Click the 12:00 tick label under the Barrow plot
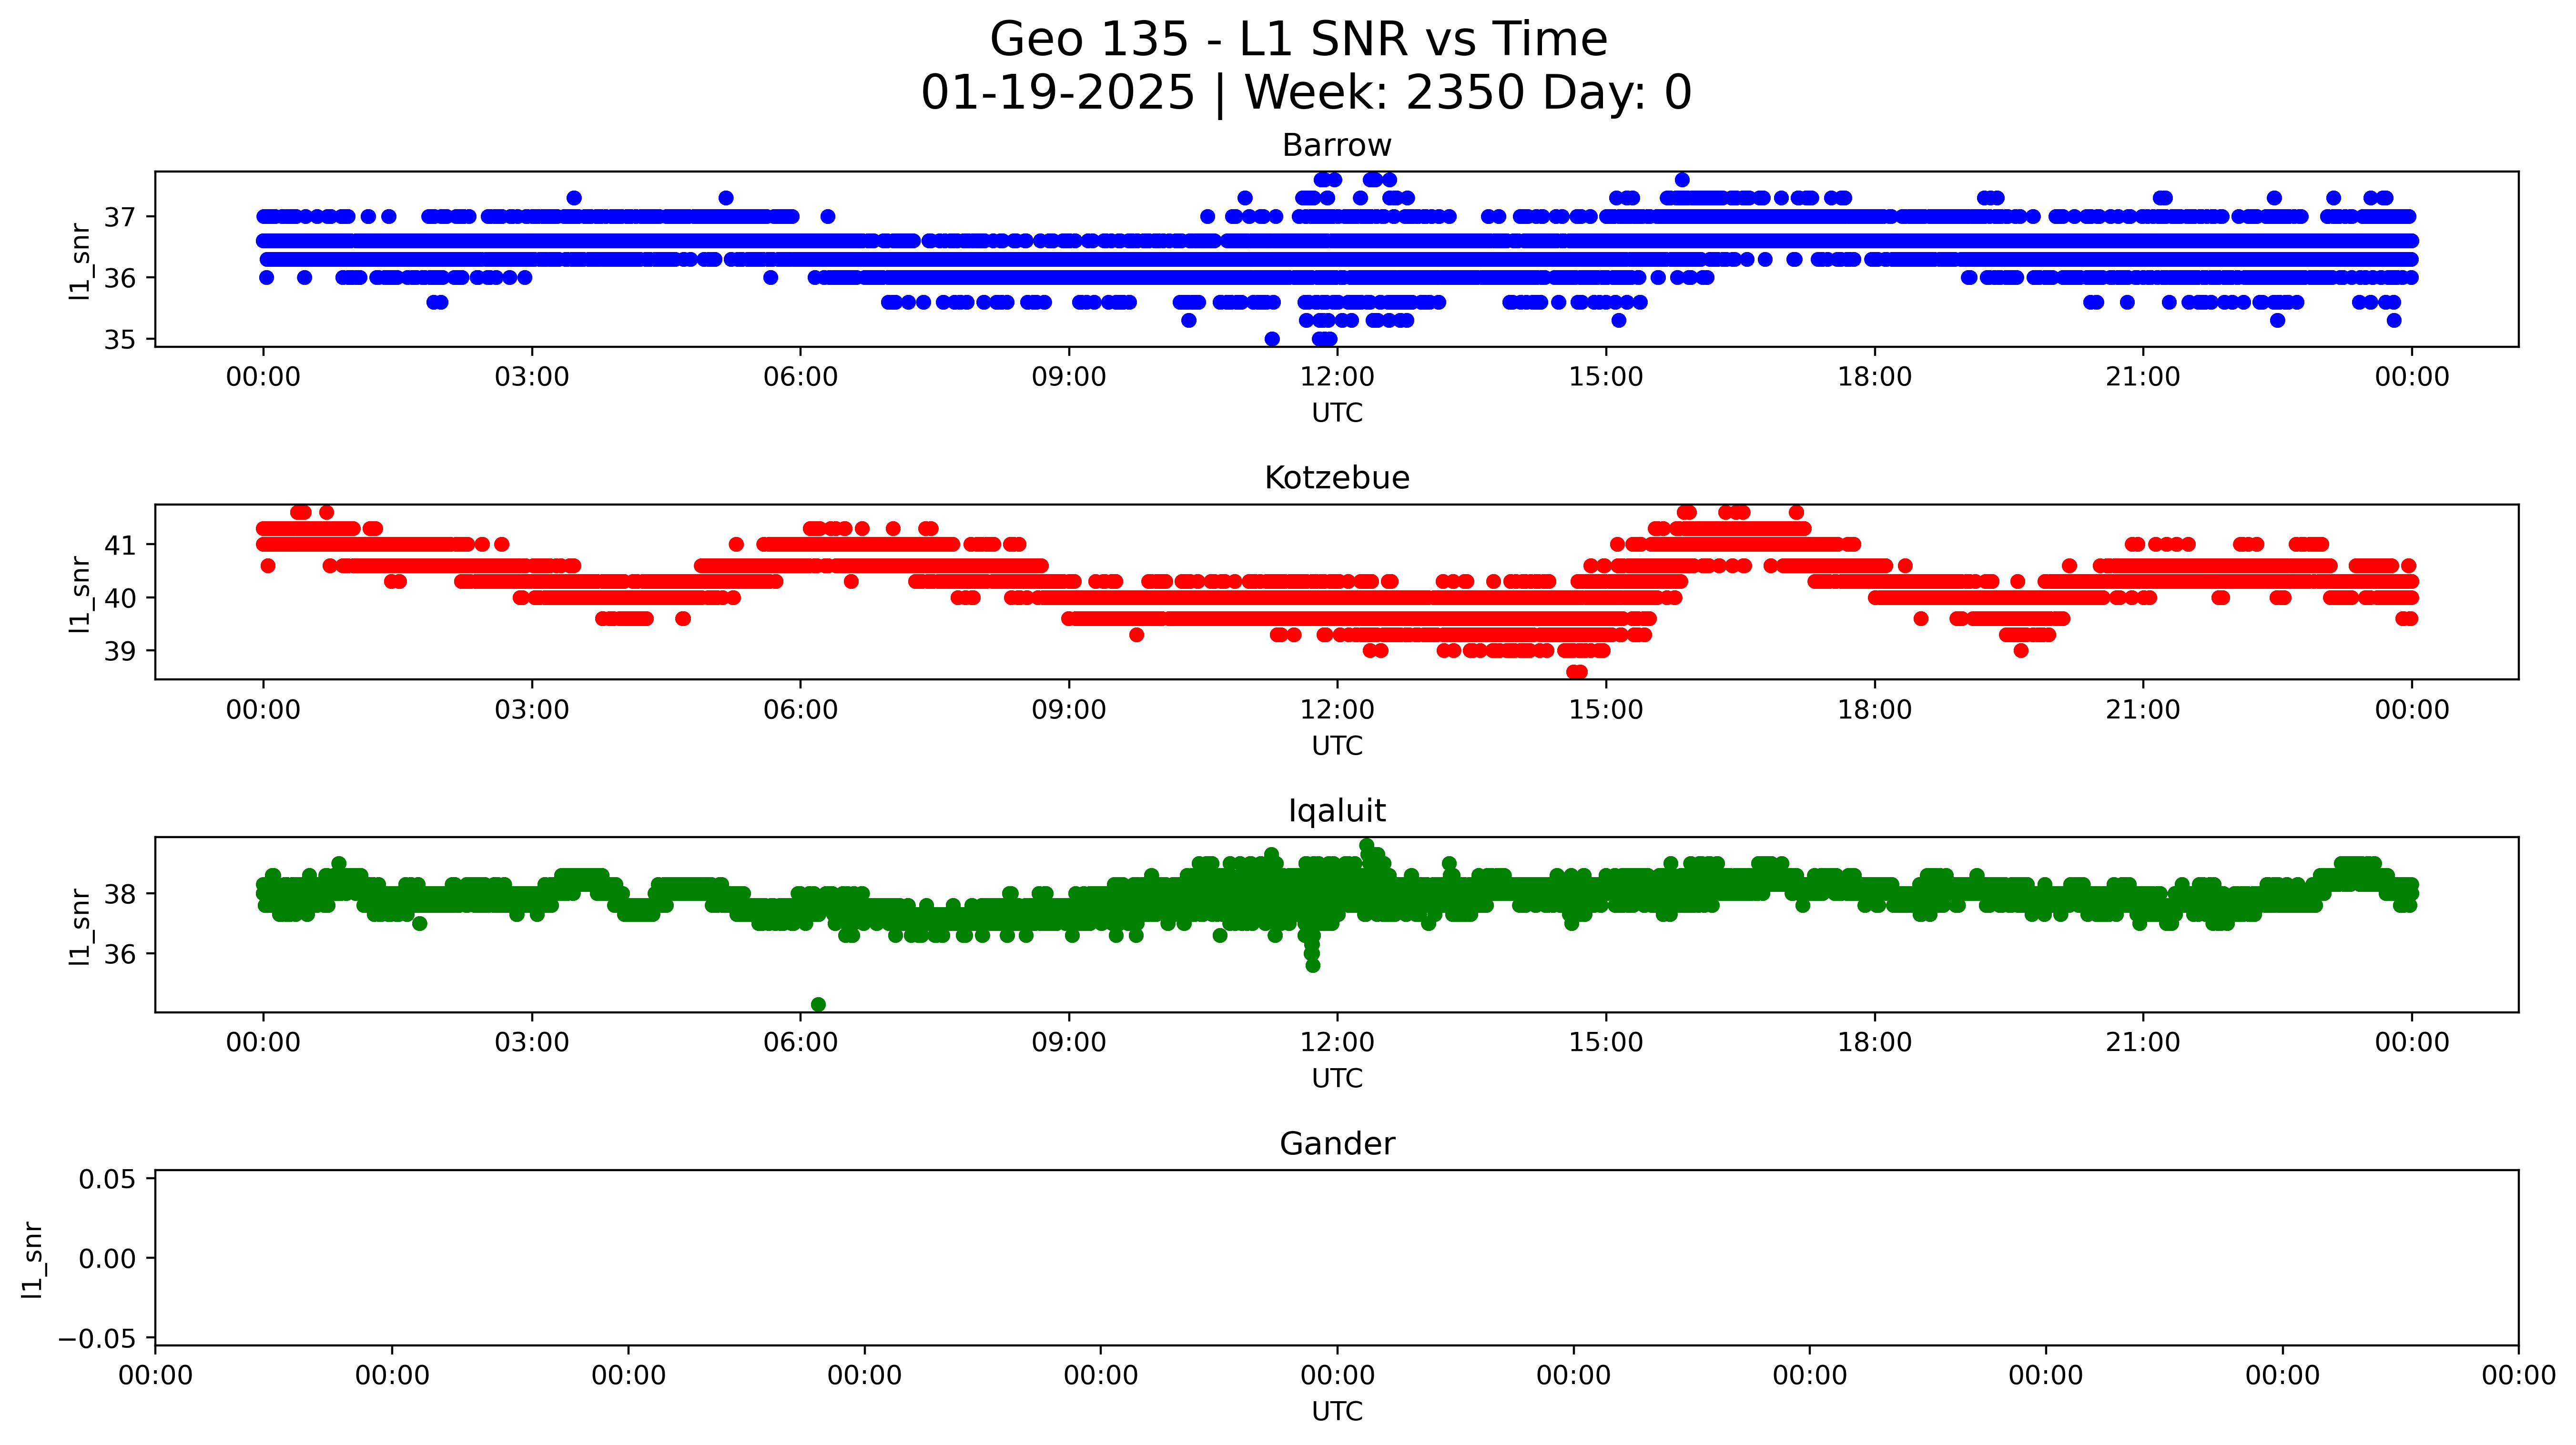 coord(1337,377)
